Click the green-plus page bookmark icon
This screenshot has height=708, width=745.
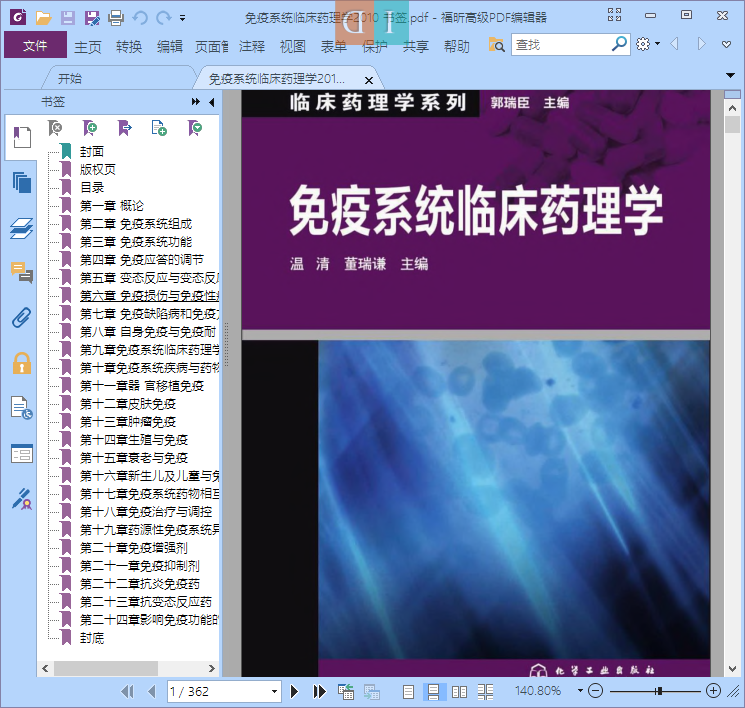point(159,128)
